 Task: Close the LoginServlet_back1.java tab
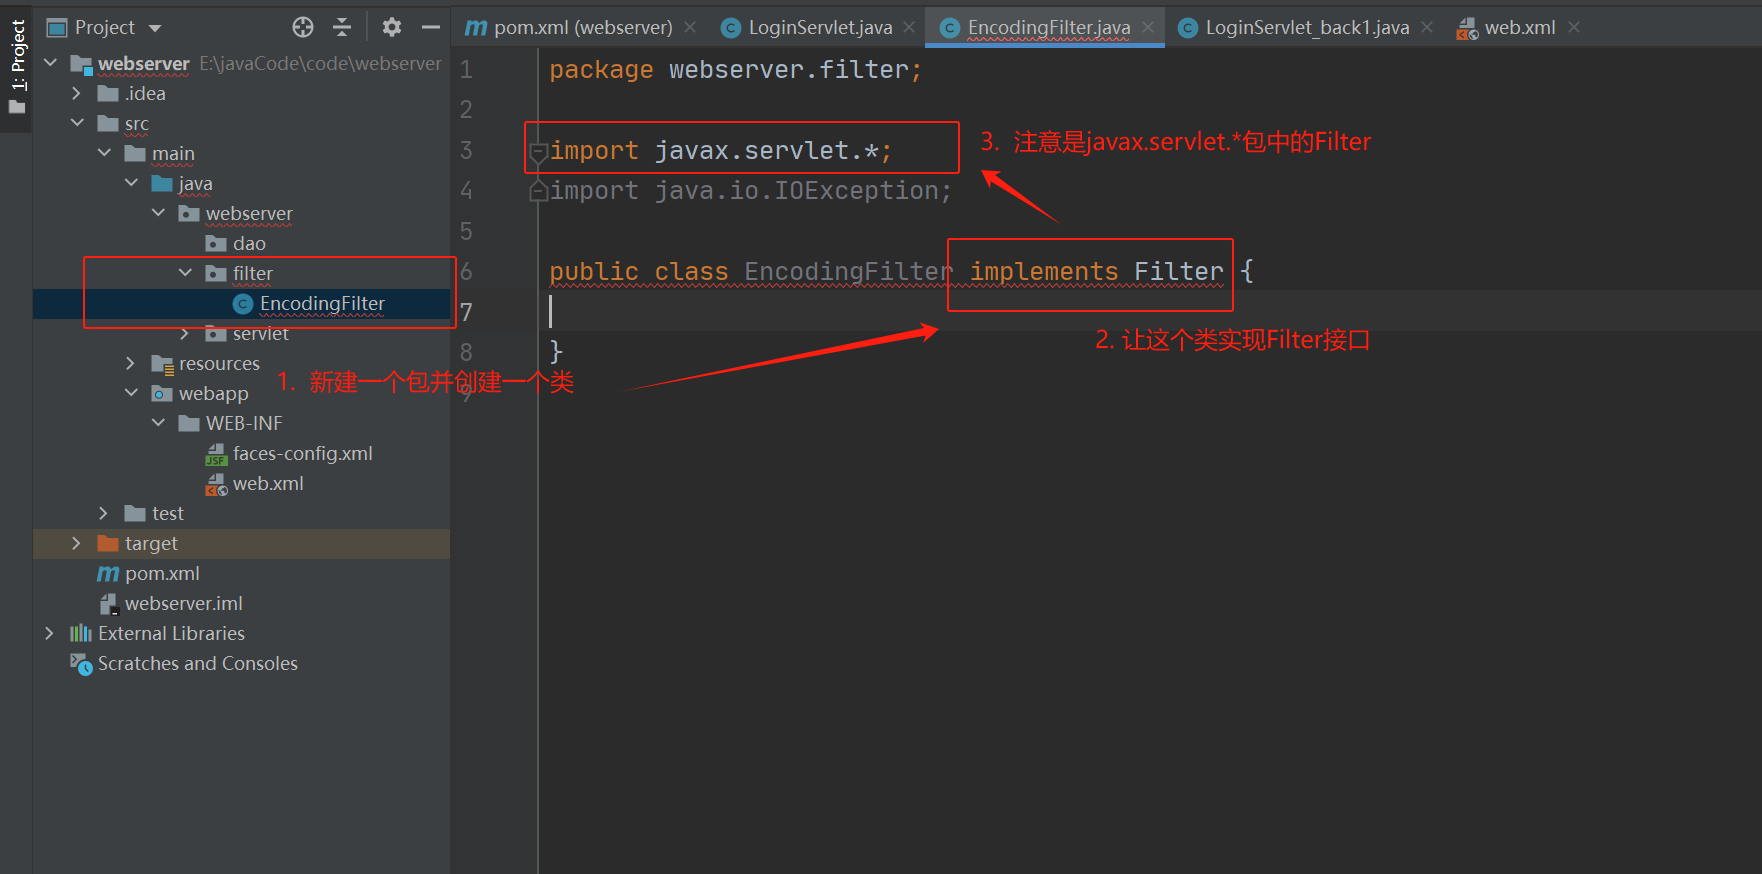(1427, 27)
